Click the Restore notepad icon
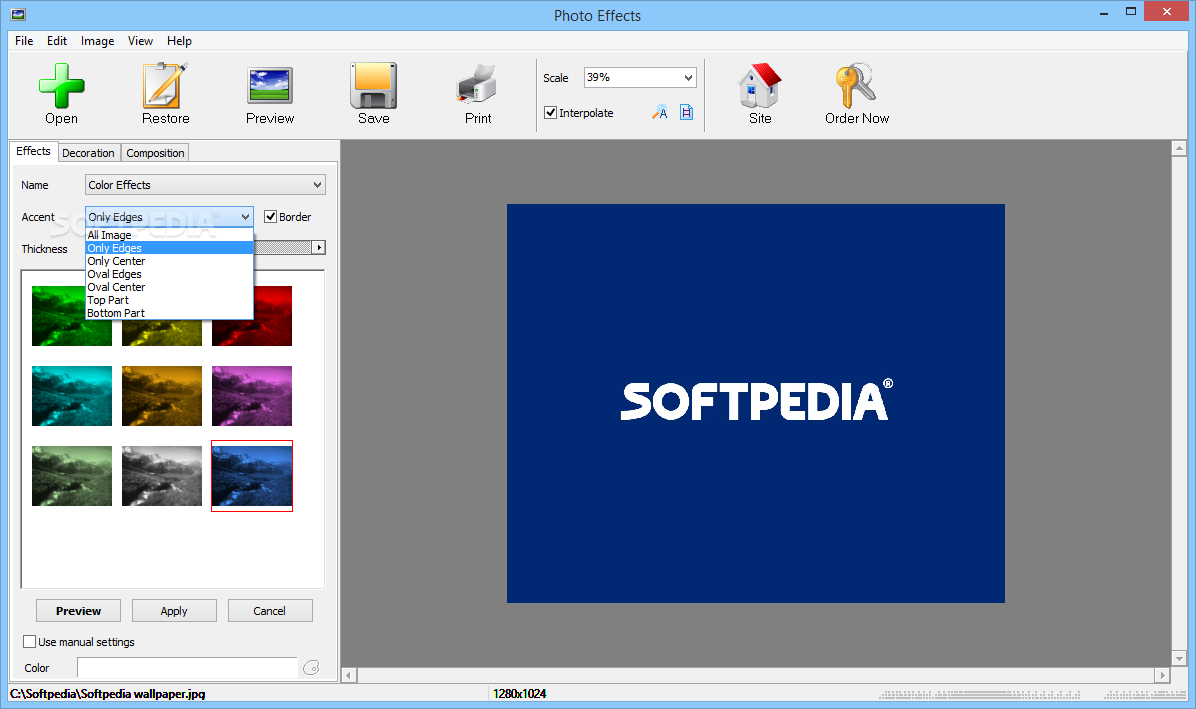The height and width of the screenshot is (709, 1196). [165, 85]
